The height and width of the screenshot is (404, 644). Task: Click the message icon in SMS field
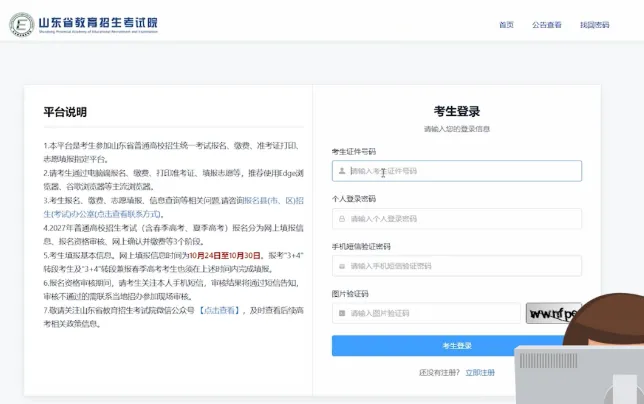click(x=342, y=266)
